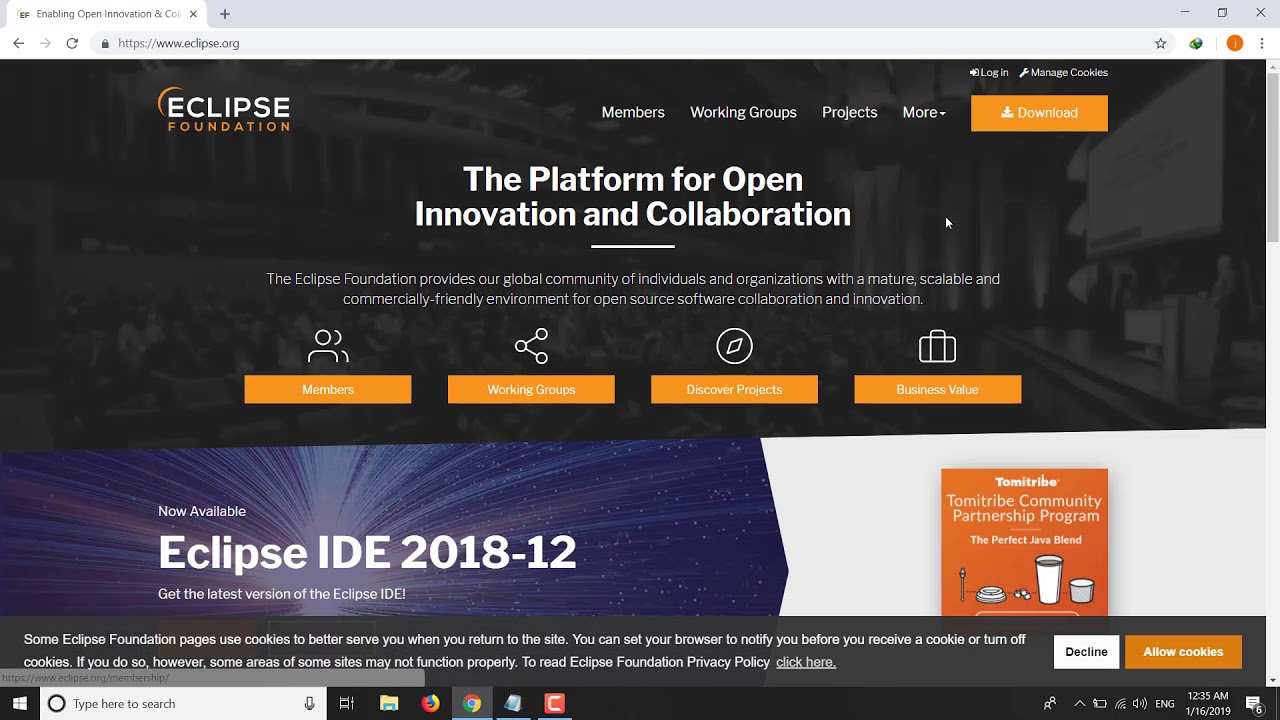The width and height of the screenshot is (1280, 720).
Task: Click the Business Value briefcase icon
Action: click(937, 346)
